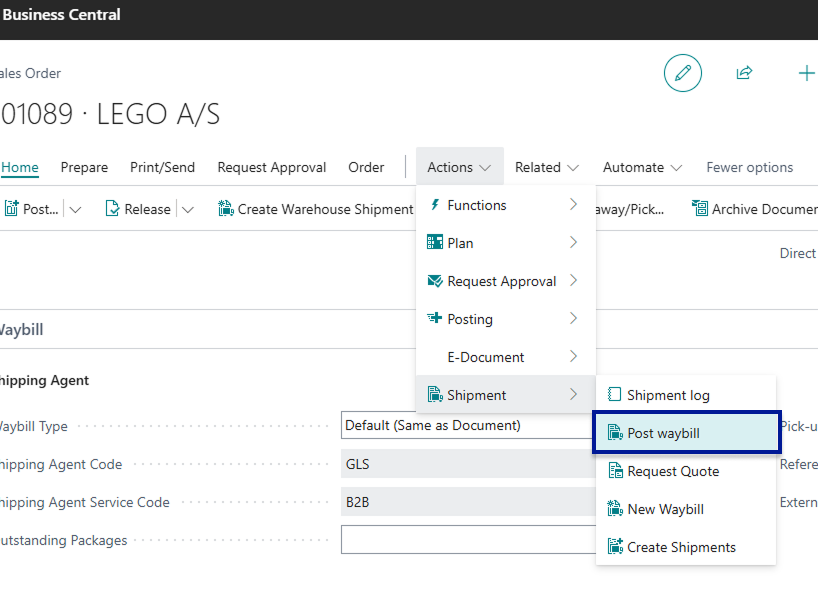Open Shipment log

(686, 395)
